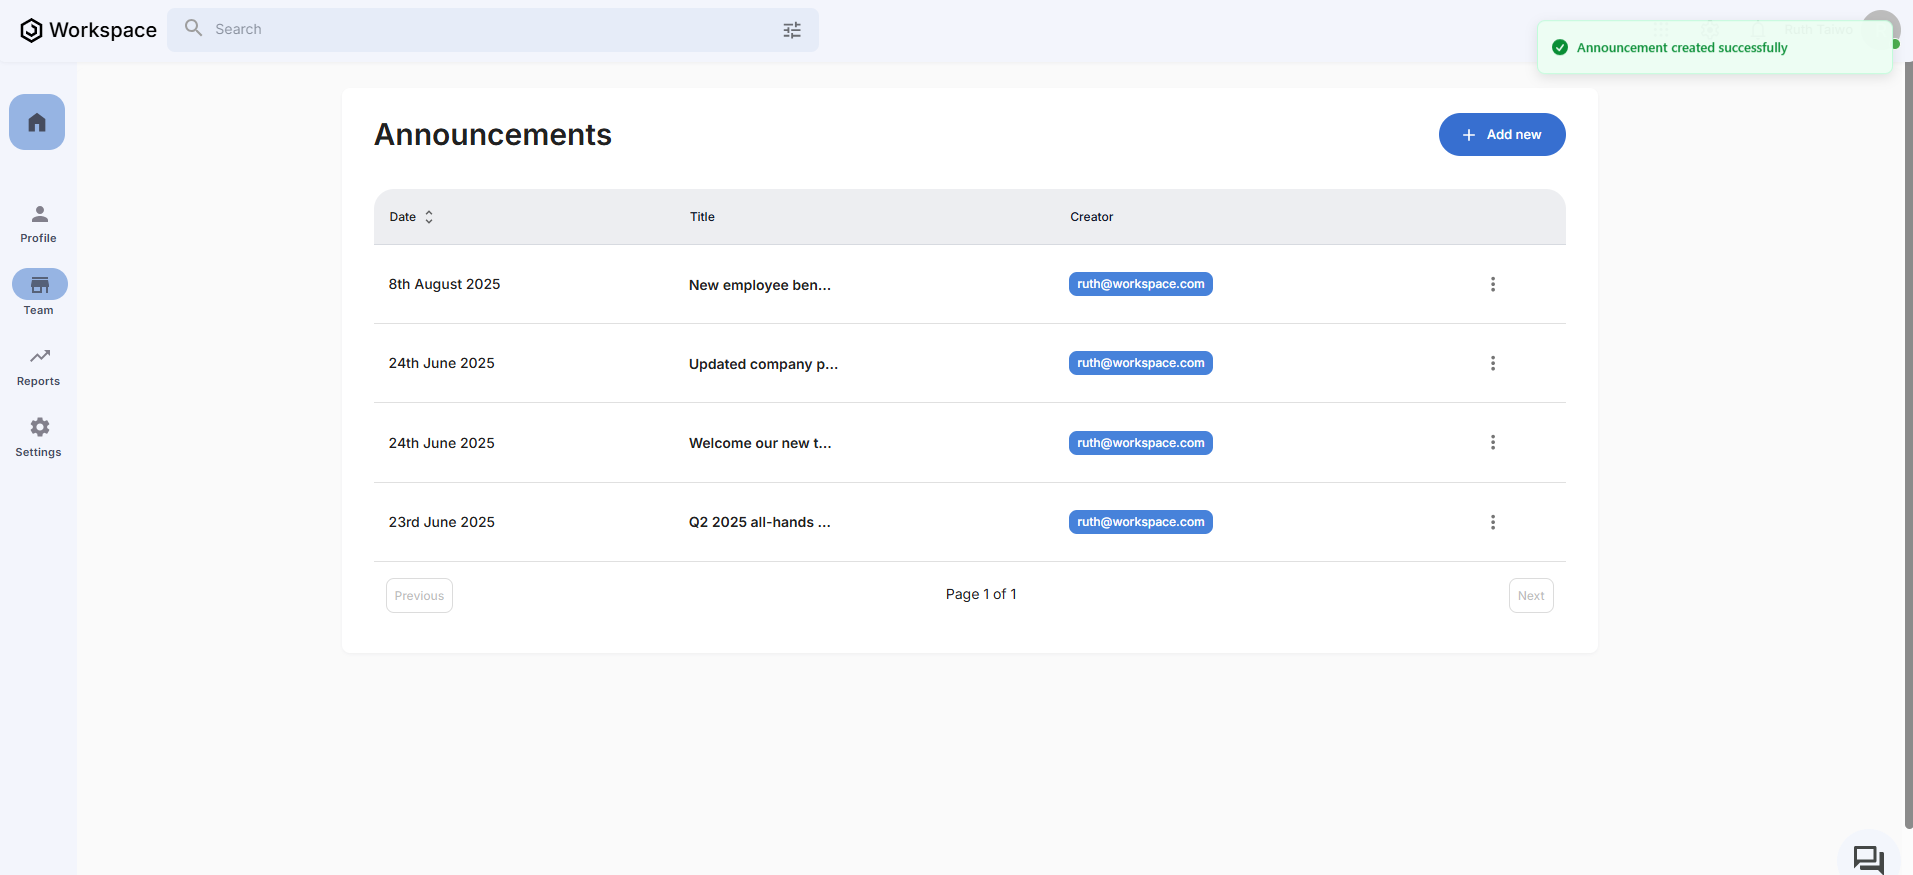Click the Add new button
Viewport: 1913px width, 875px height.
[x=1501, y=135]
